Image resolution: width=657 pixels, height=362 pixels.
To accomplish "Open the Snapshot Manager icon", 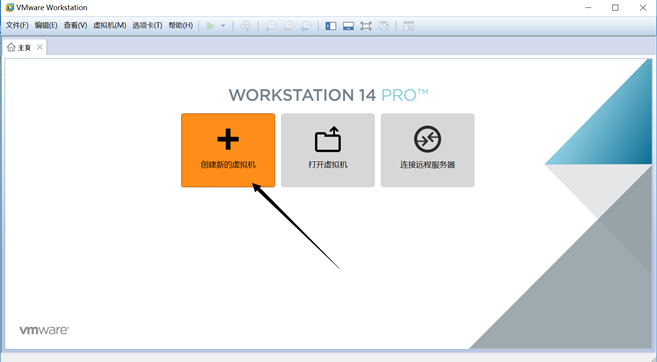I will (x=307, y=26).
